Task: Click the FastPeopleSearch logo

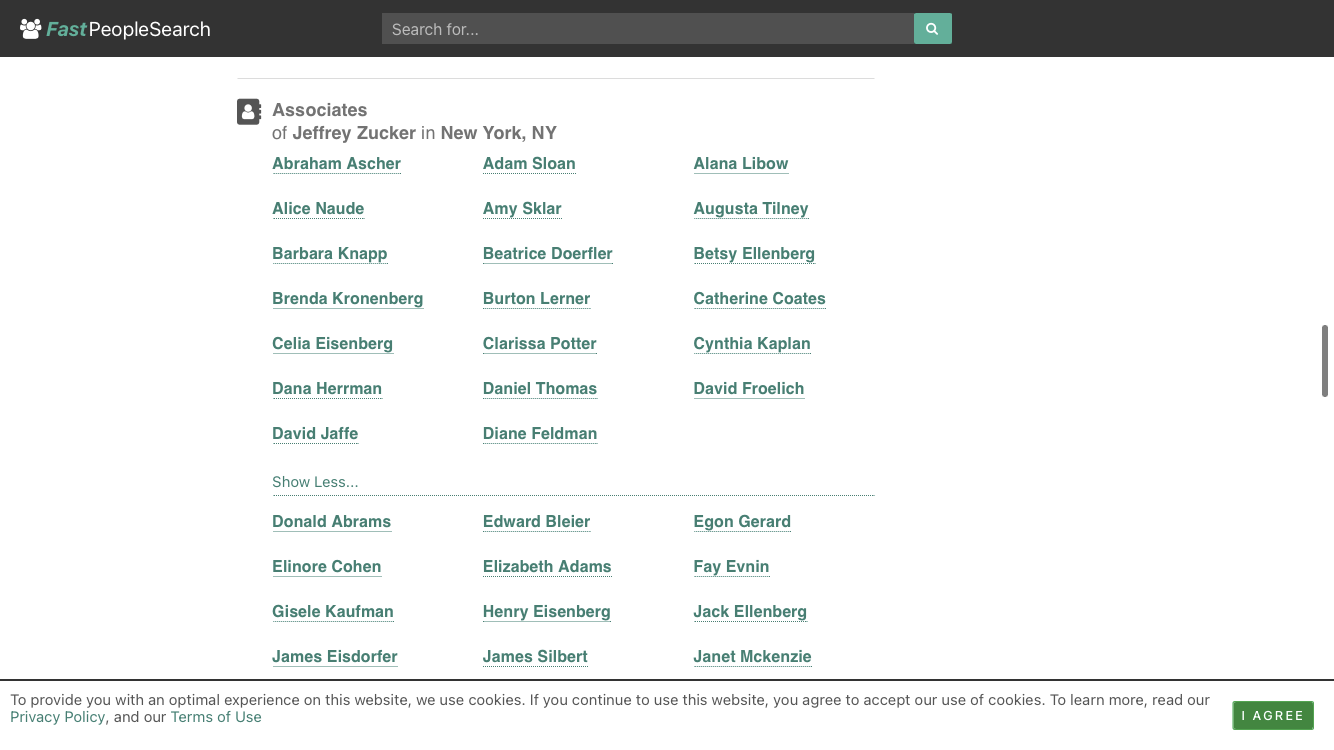Action: (115, 29)
